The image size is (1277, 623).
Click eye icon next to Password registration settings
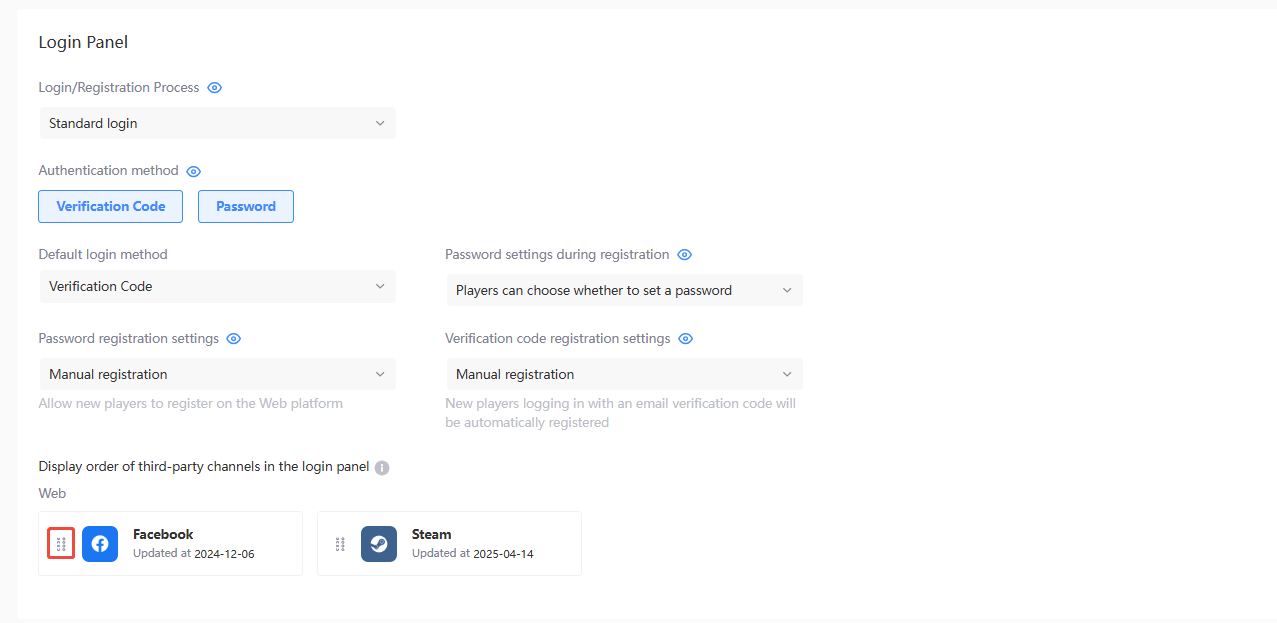pos(234,339)
